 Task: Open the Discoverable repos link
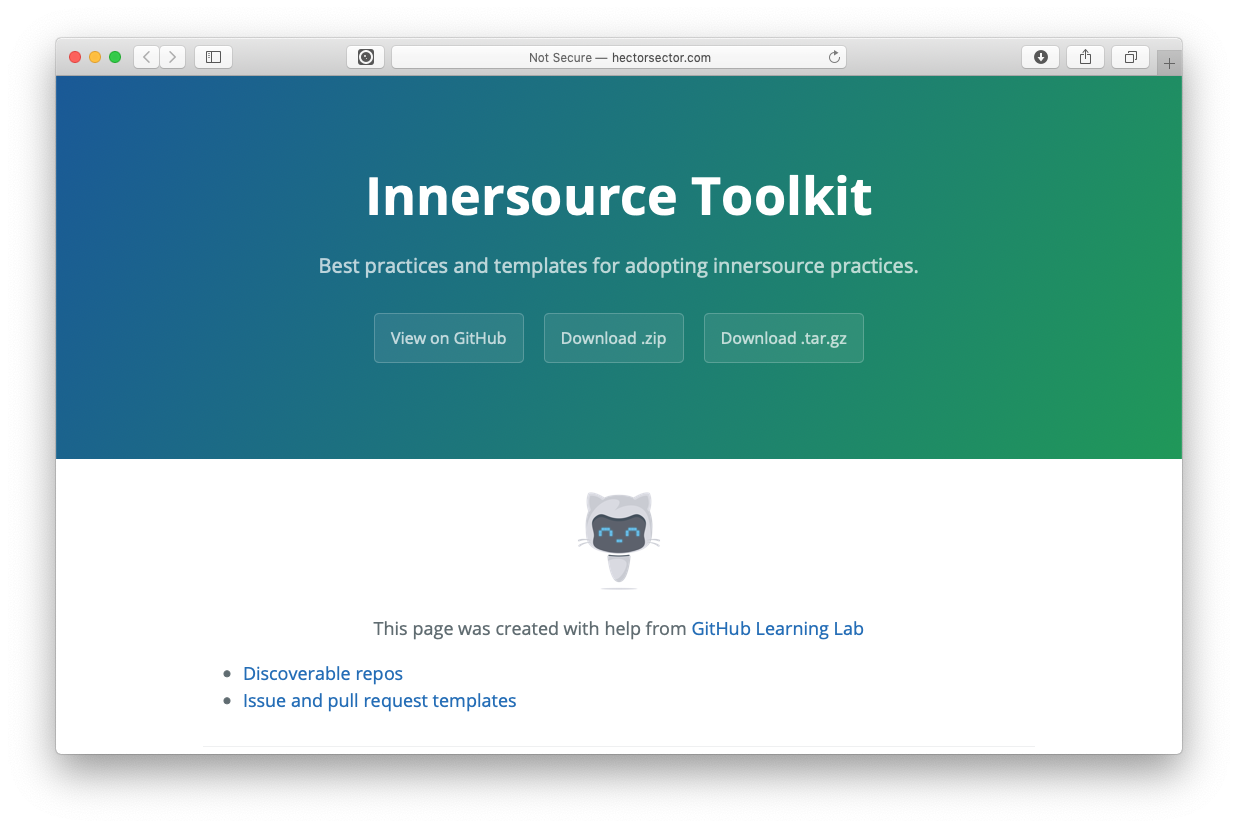pos(323,674)
